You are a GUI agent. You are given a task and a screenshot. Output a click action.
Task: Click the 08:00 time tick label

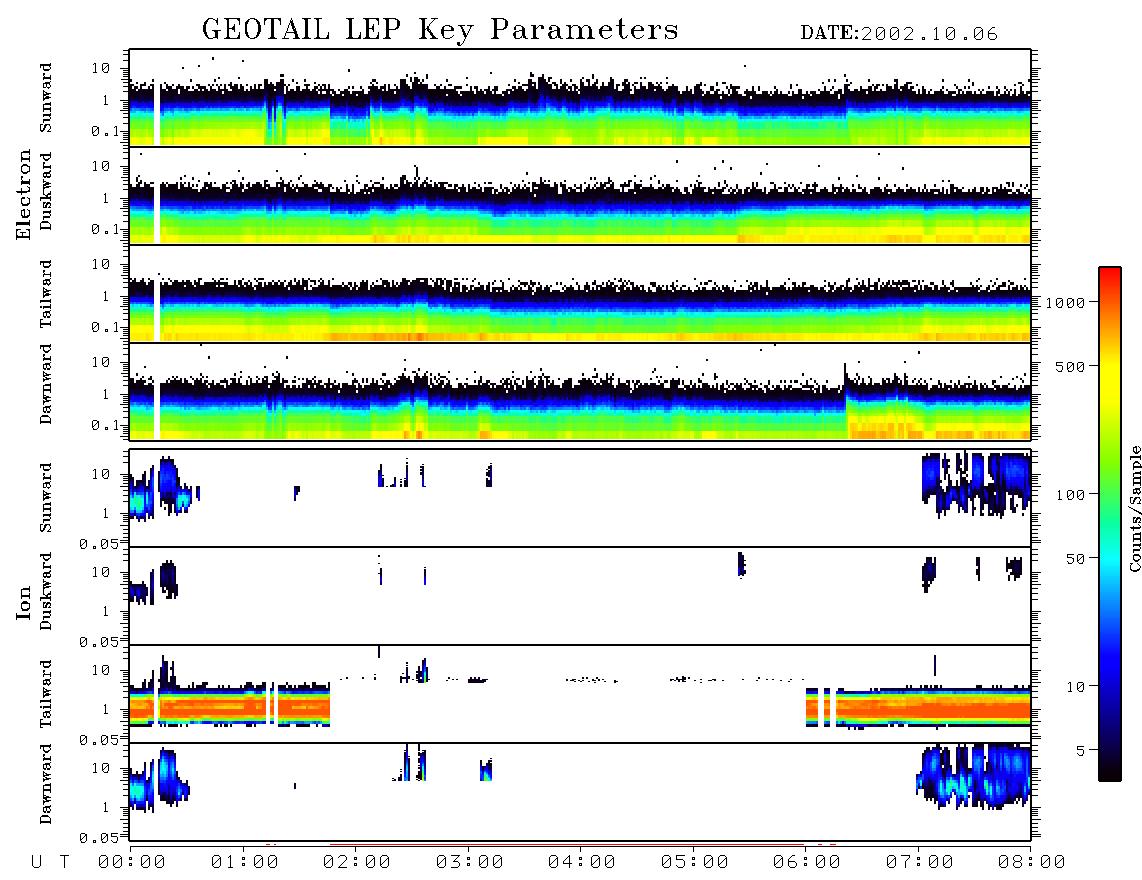[1032, 863]
